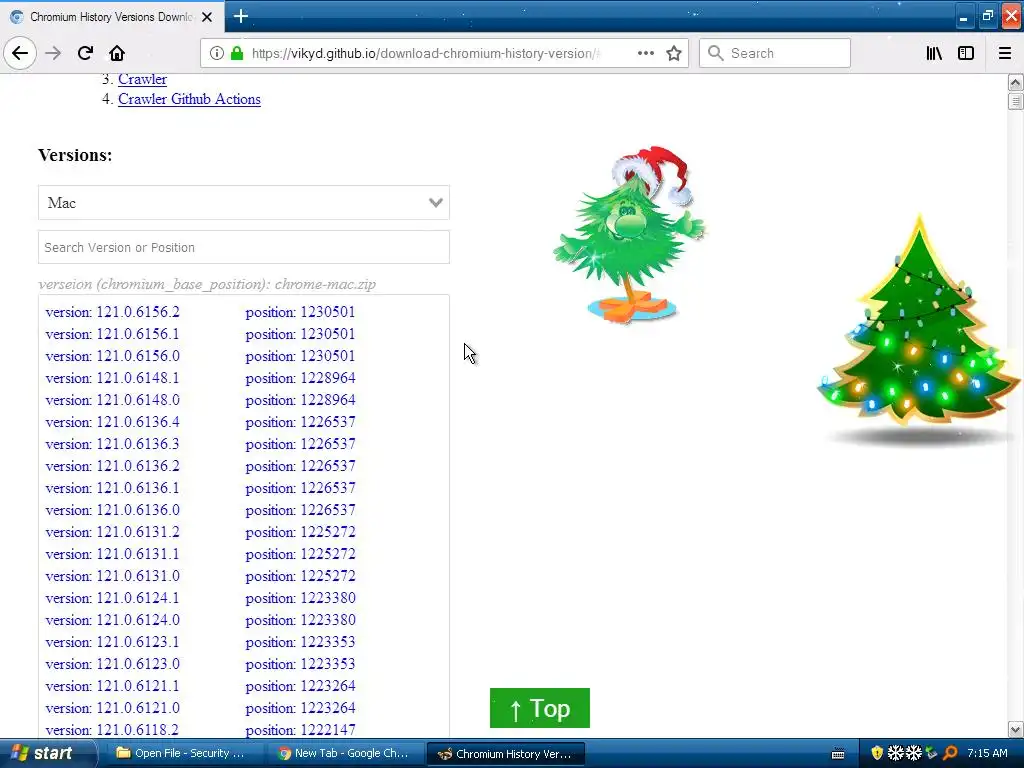Toggle the sidebar view icon

(966, 53)
